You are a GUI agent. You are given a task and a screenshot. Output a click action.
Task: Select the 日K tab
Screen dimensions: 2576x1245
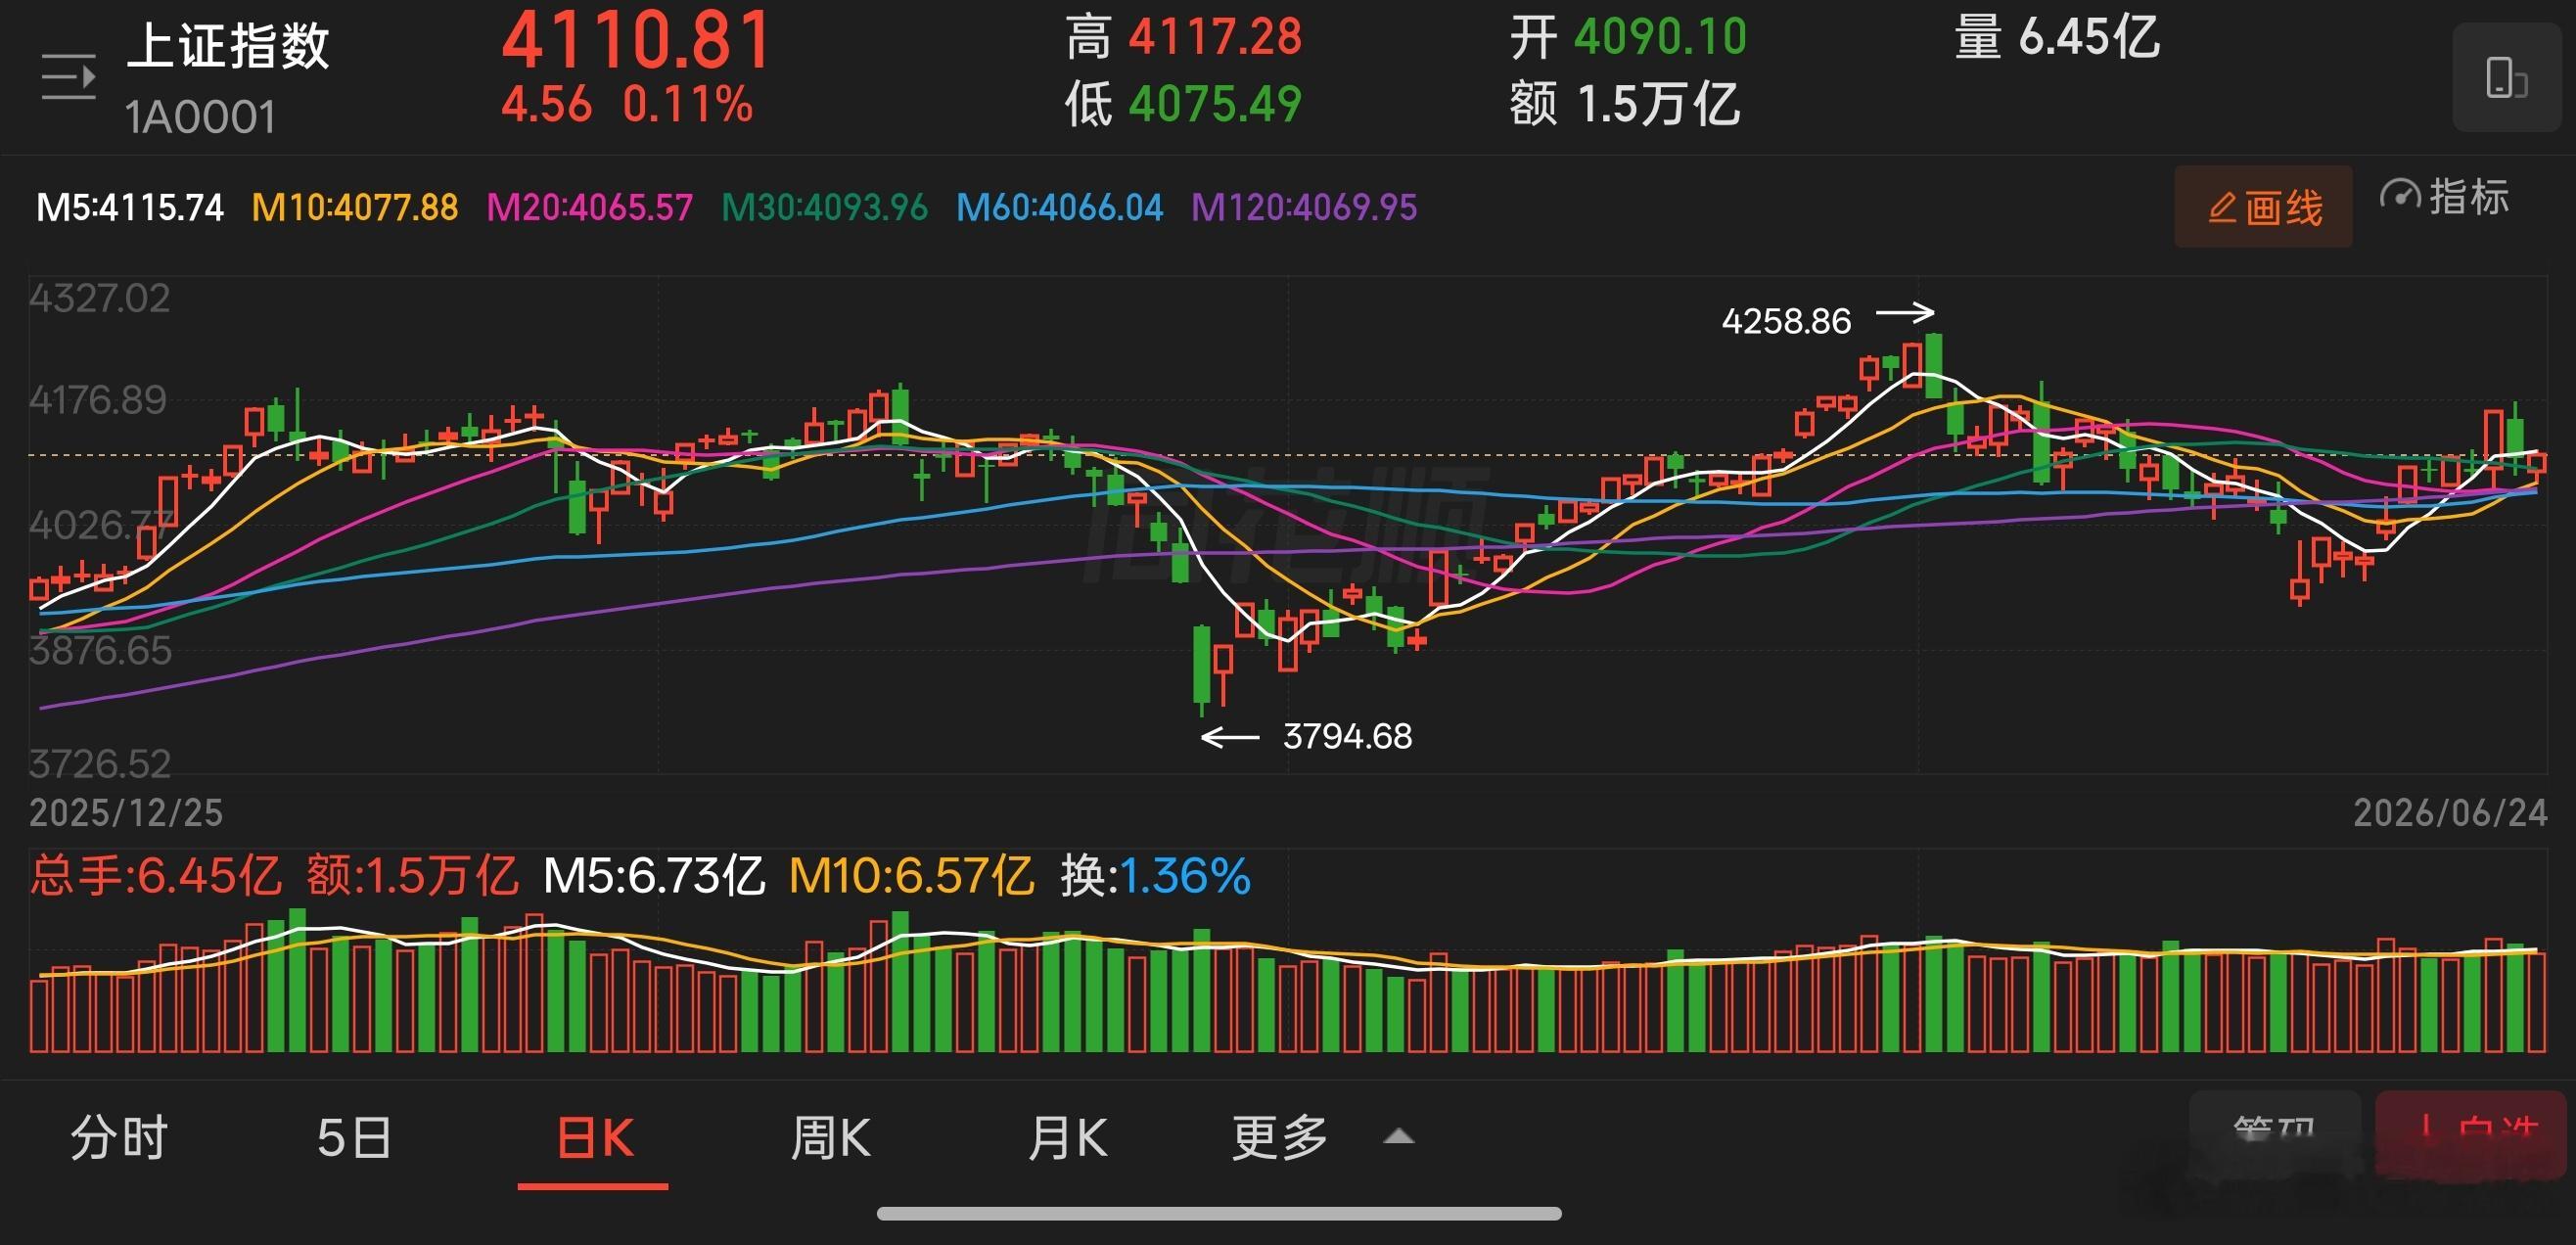594,1138
